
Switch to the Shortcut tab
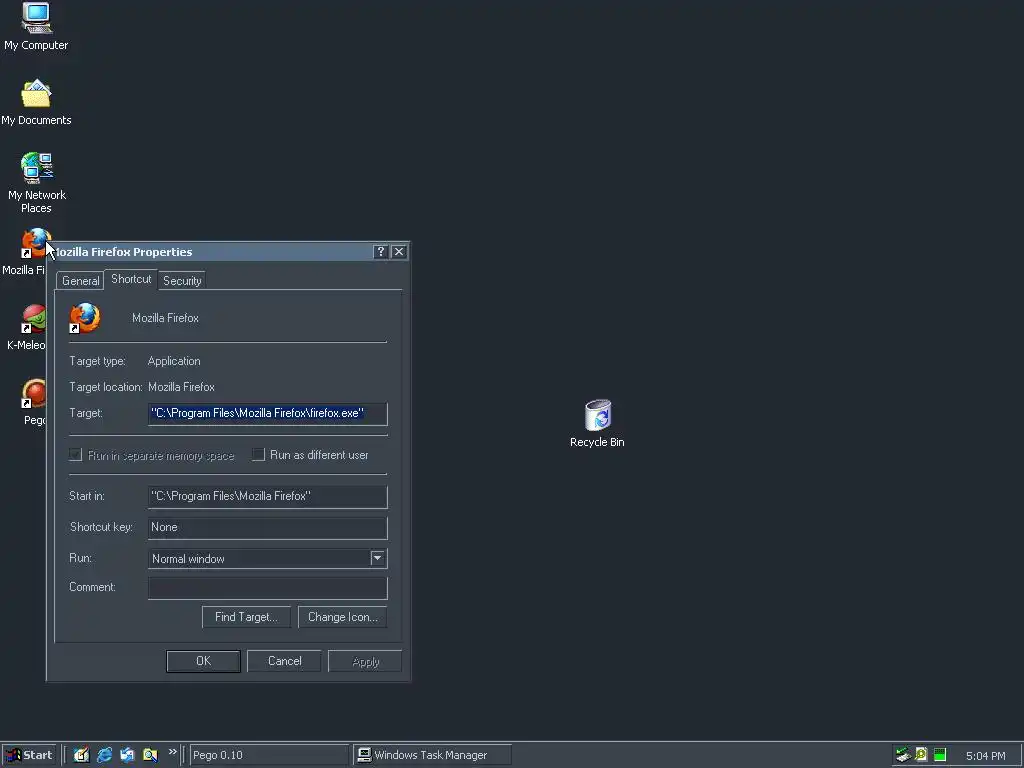(x=131, y=279)
